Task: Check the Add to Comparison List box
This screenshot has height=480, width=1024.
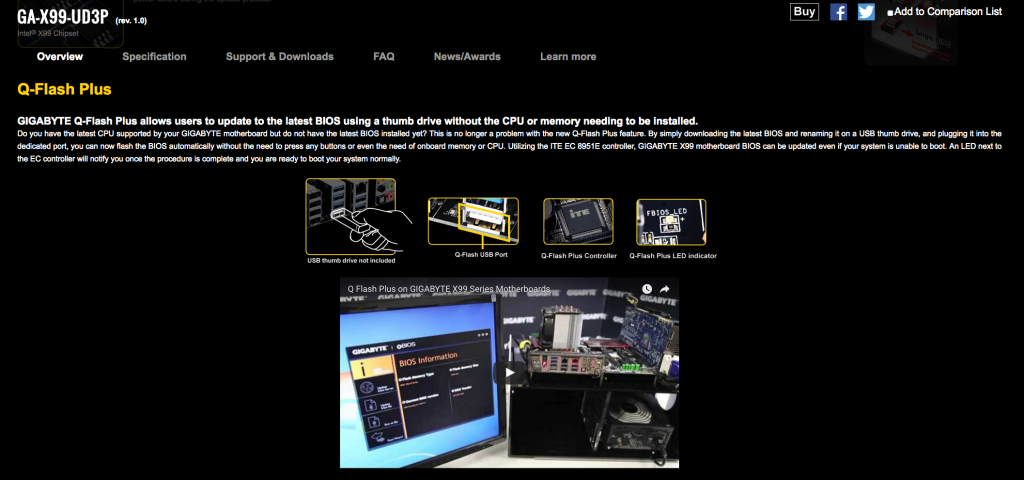Action: (890, 13)
